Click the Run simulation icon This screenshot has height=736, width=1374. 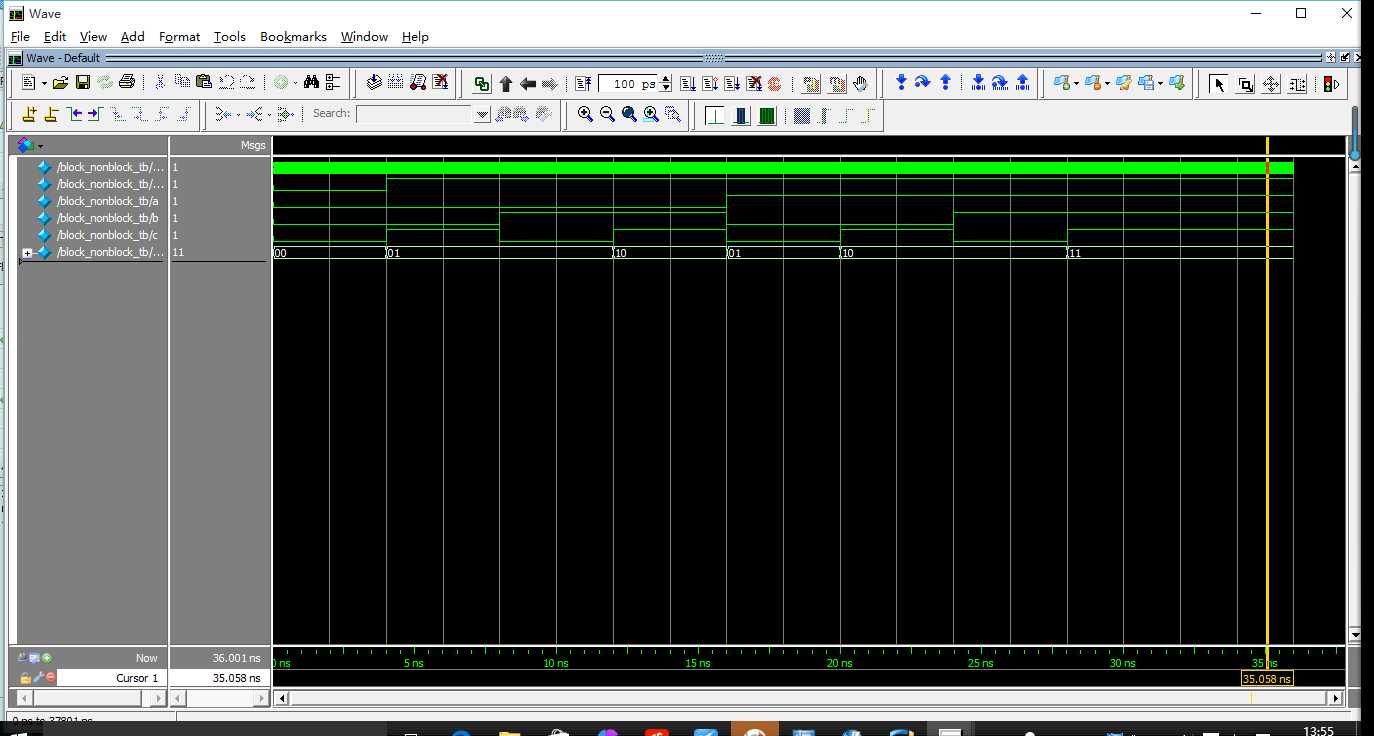pos(688,84)
